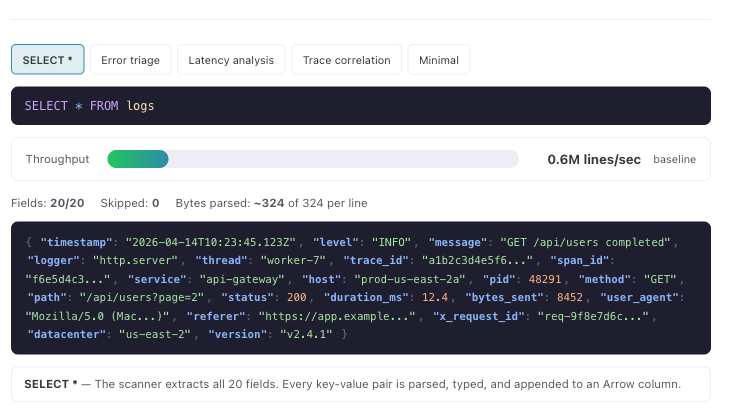Click the Throughput label
This screenshot has height=418, width=729.
57,159
